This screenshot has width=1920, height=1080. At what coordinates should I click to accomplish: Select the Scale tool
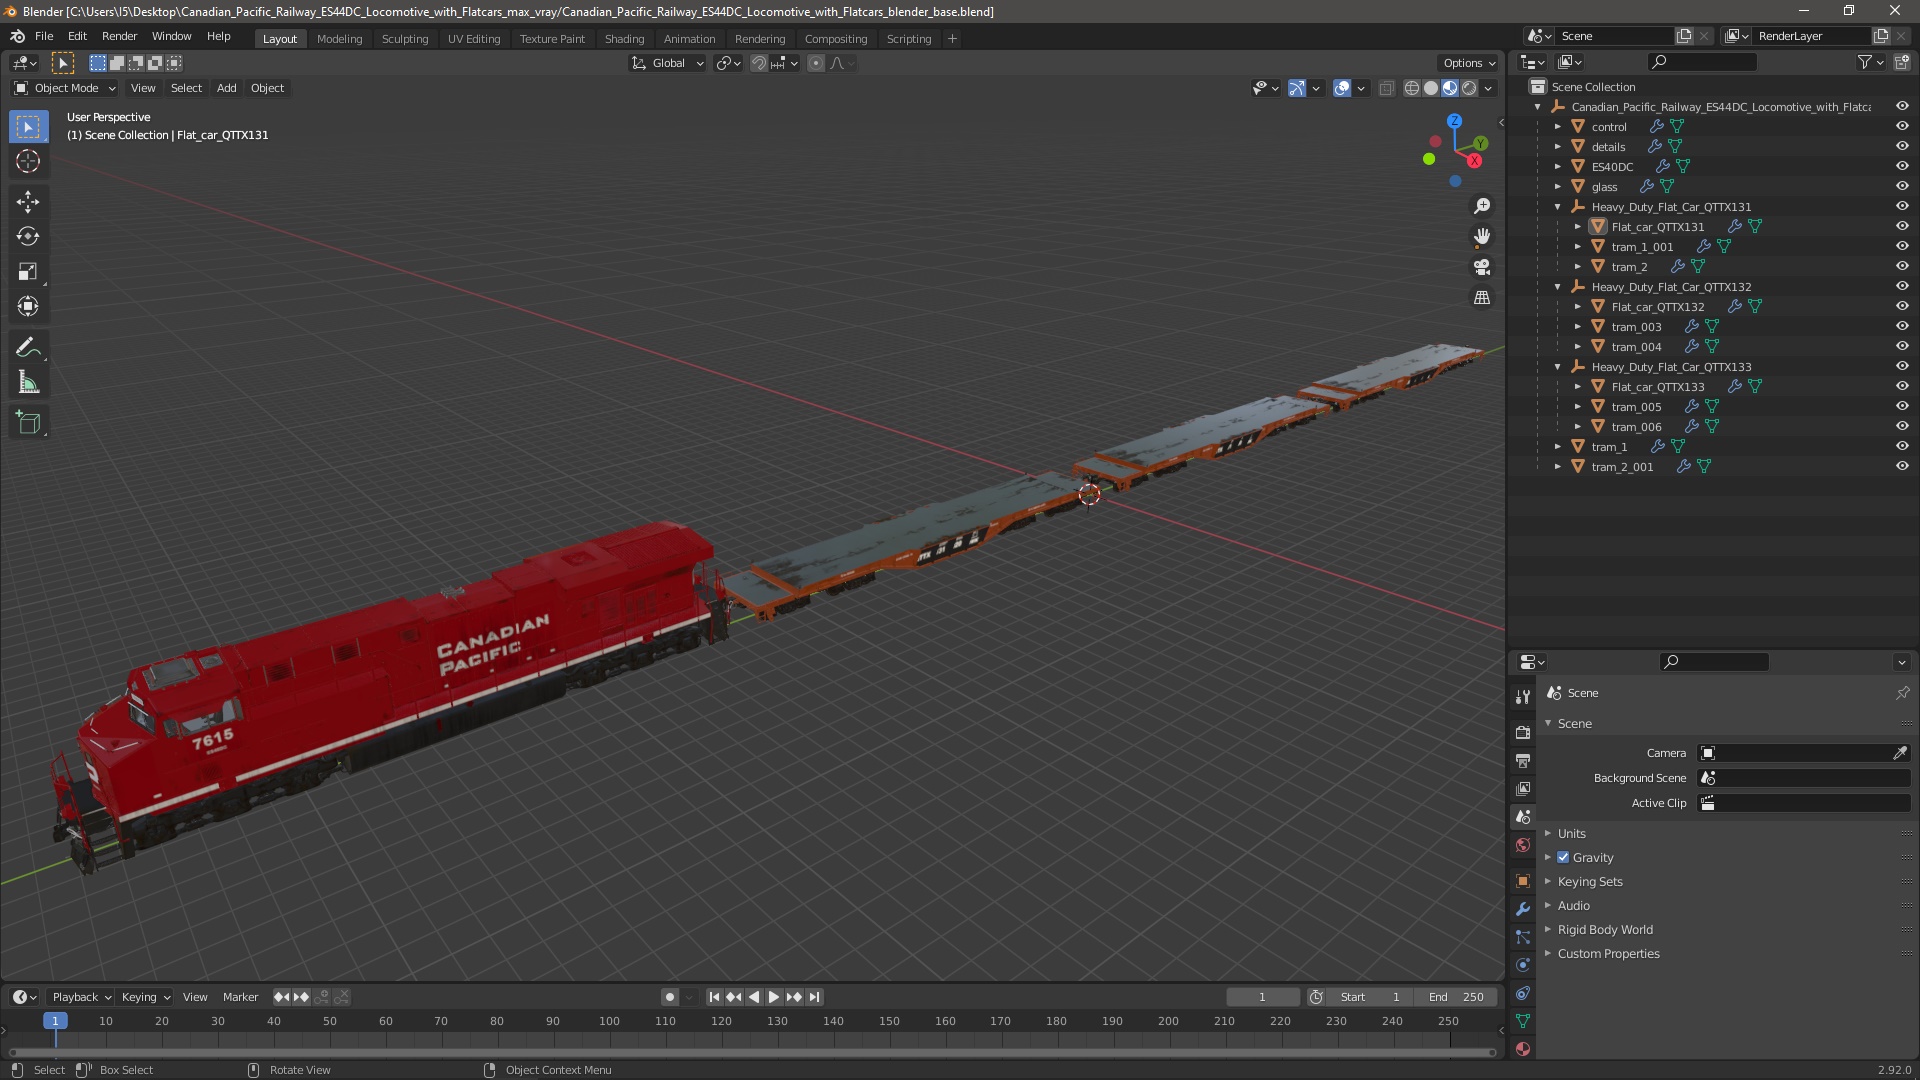point(28,272)
